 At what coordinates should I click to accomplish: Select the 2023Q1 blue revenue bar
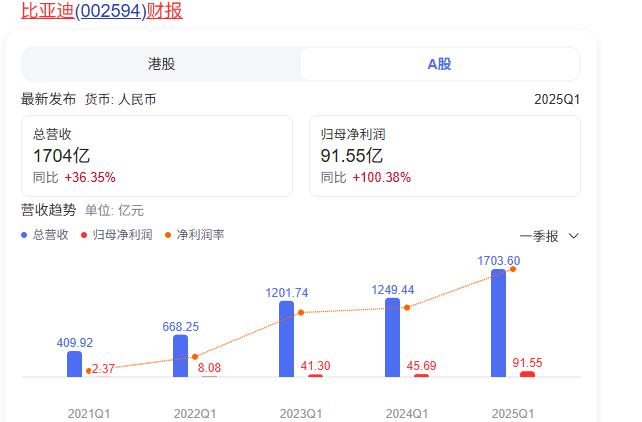(x=286, y=339)
